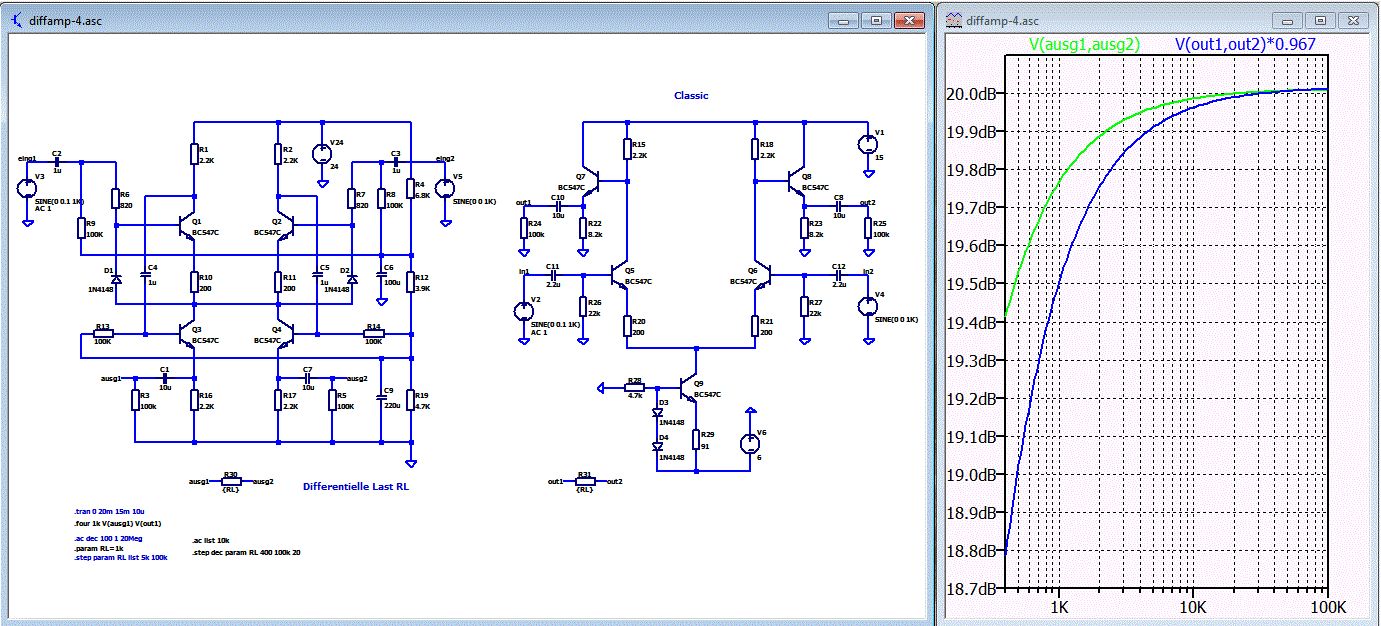Maximize the waveform plot window
This screenshot has height=626, width=1381.
1321,20
